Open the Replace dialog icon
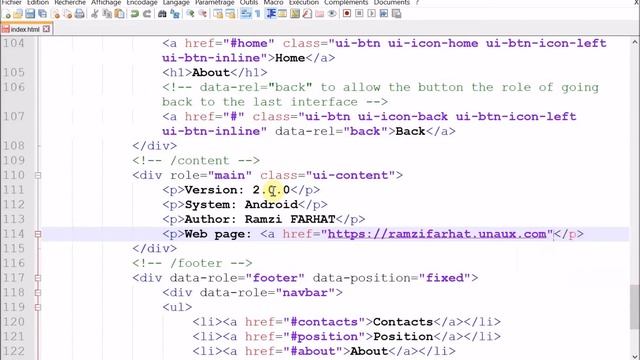This screenshot has height=360, width=640. coord(175,14)
